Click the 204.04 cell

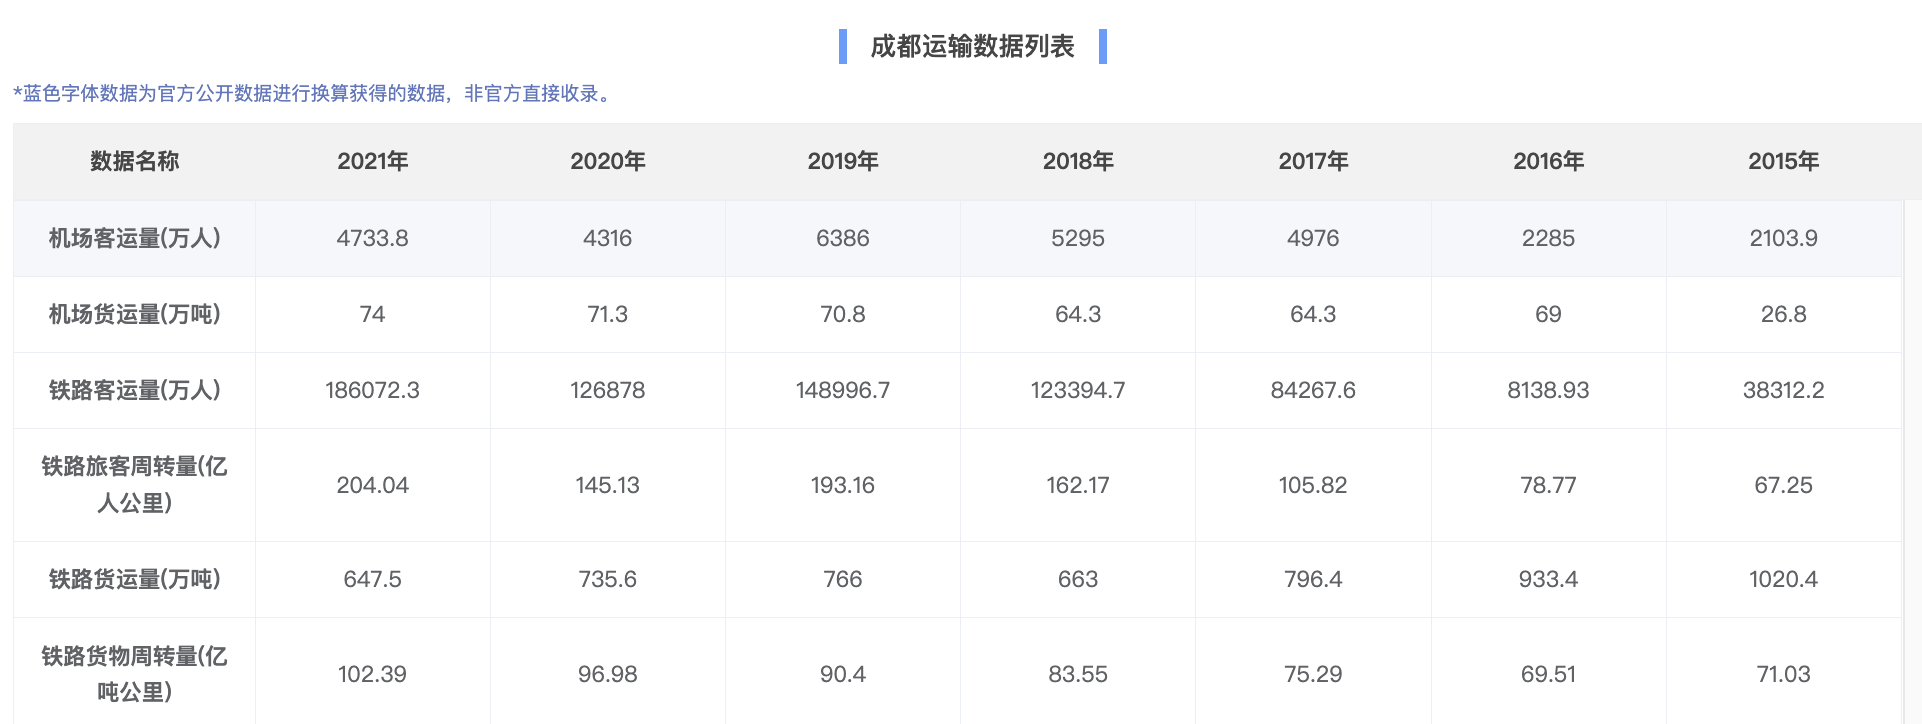coord(373,485)
